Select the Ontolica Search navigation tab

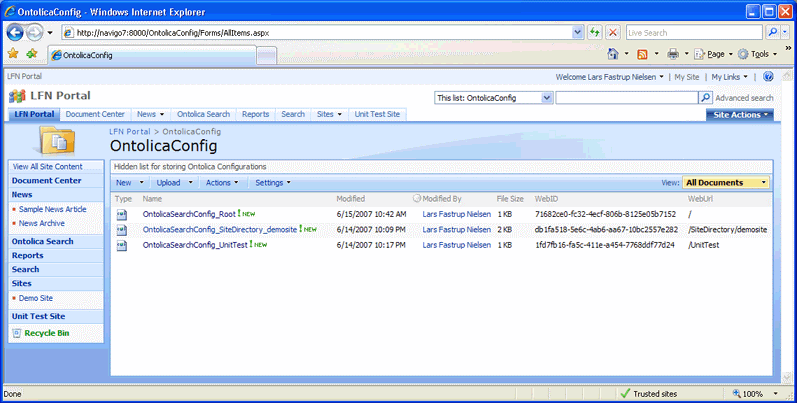pos(203,114)
